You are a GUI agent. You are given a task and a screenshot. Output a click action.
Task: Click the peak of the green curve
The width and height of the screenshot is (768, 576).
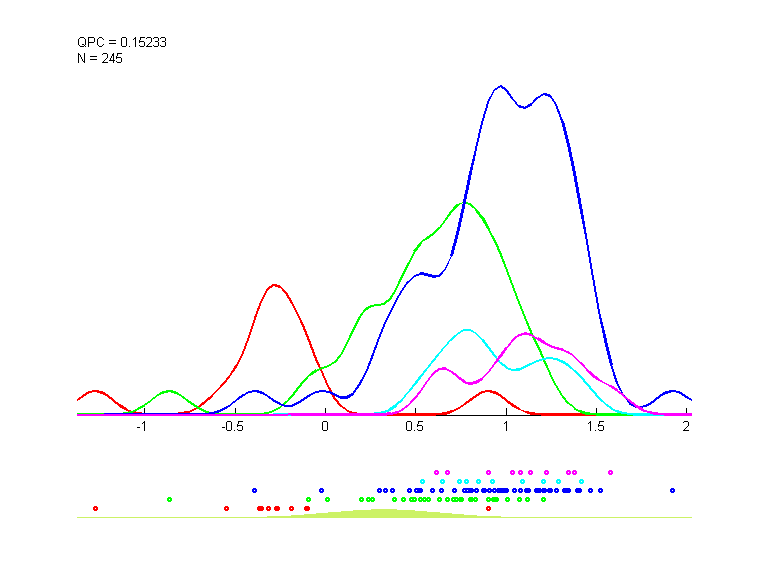(x=462, y=203)
